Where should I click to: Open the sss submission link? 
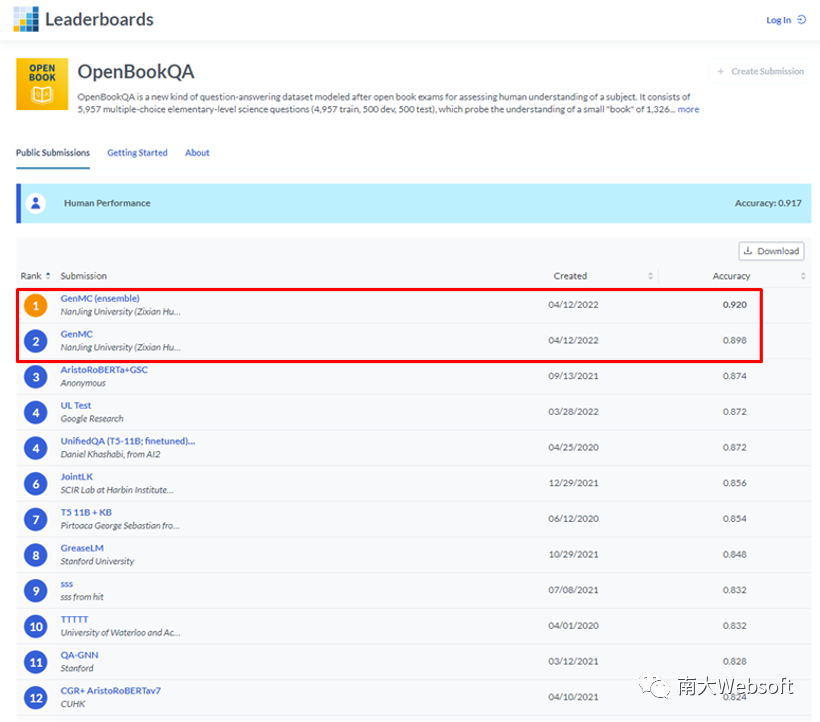click(67, 584)
